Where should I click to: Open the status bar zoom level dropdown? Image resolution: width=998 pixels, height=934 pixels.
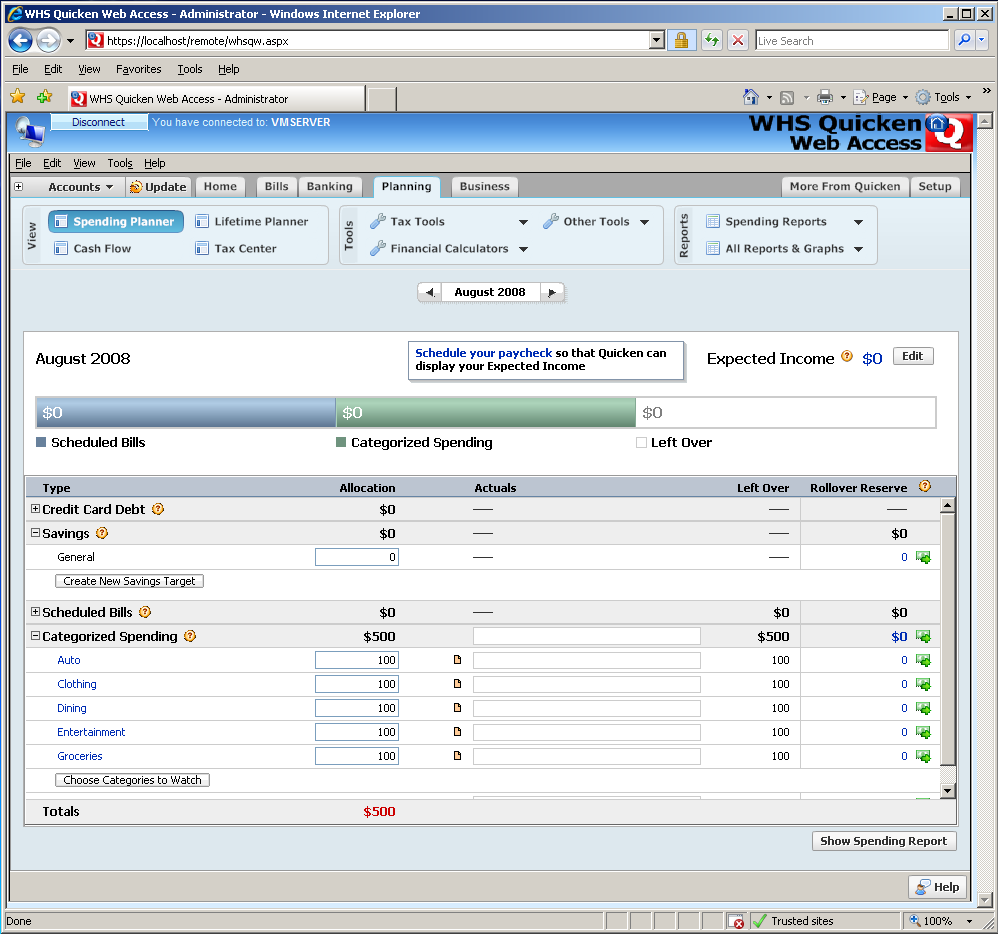pyautogui.click(x=969, y=921)
